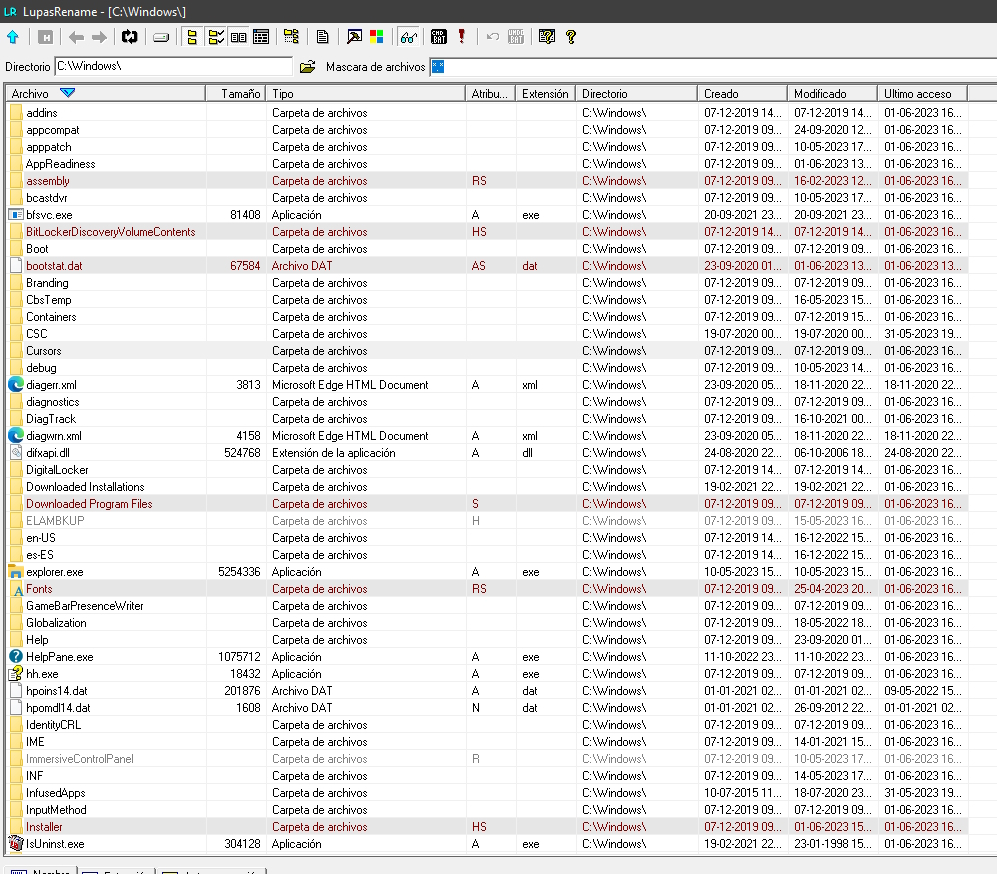
Task: Click 'Extensión de la aplicación' type cell
Action: pyautogui.click(x=333, y=453)
